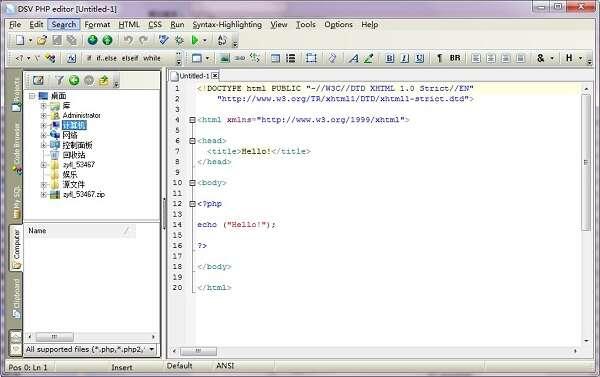Viewport: 600px width, 377px height.
Task: Click the green refresh icon in file panel
Action: [74, 80]
